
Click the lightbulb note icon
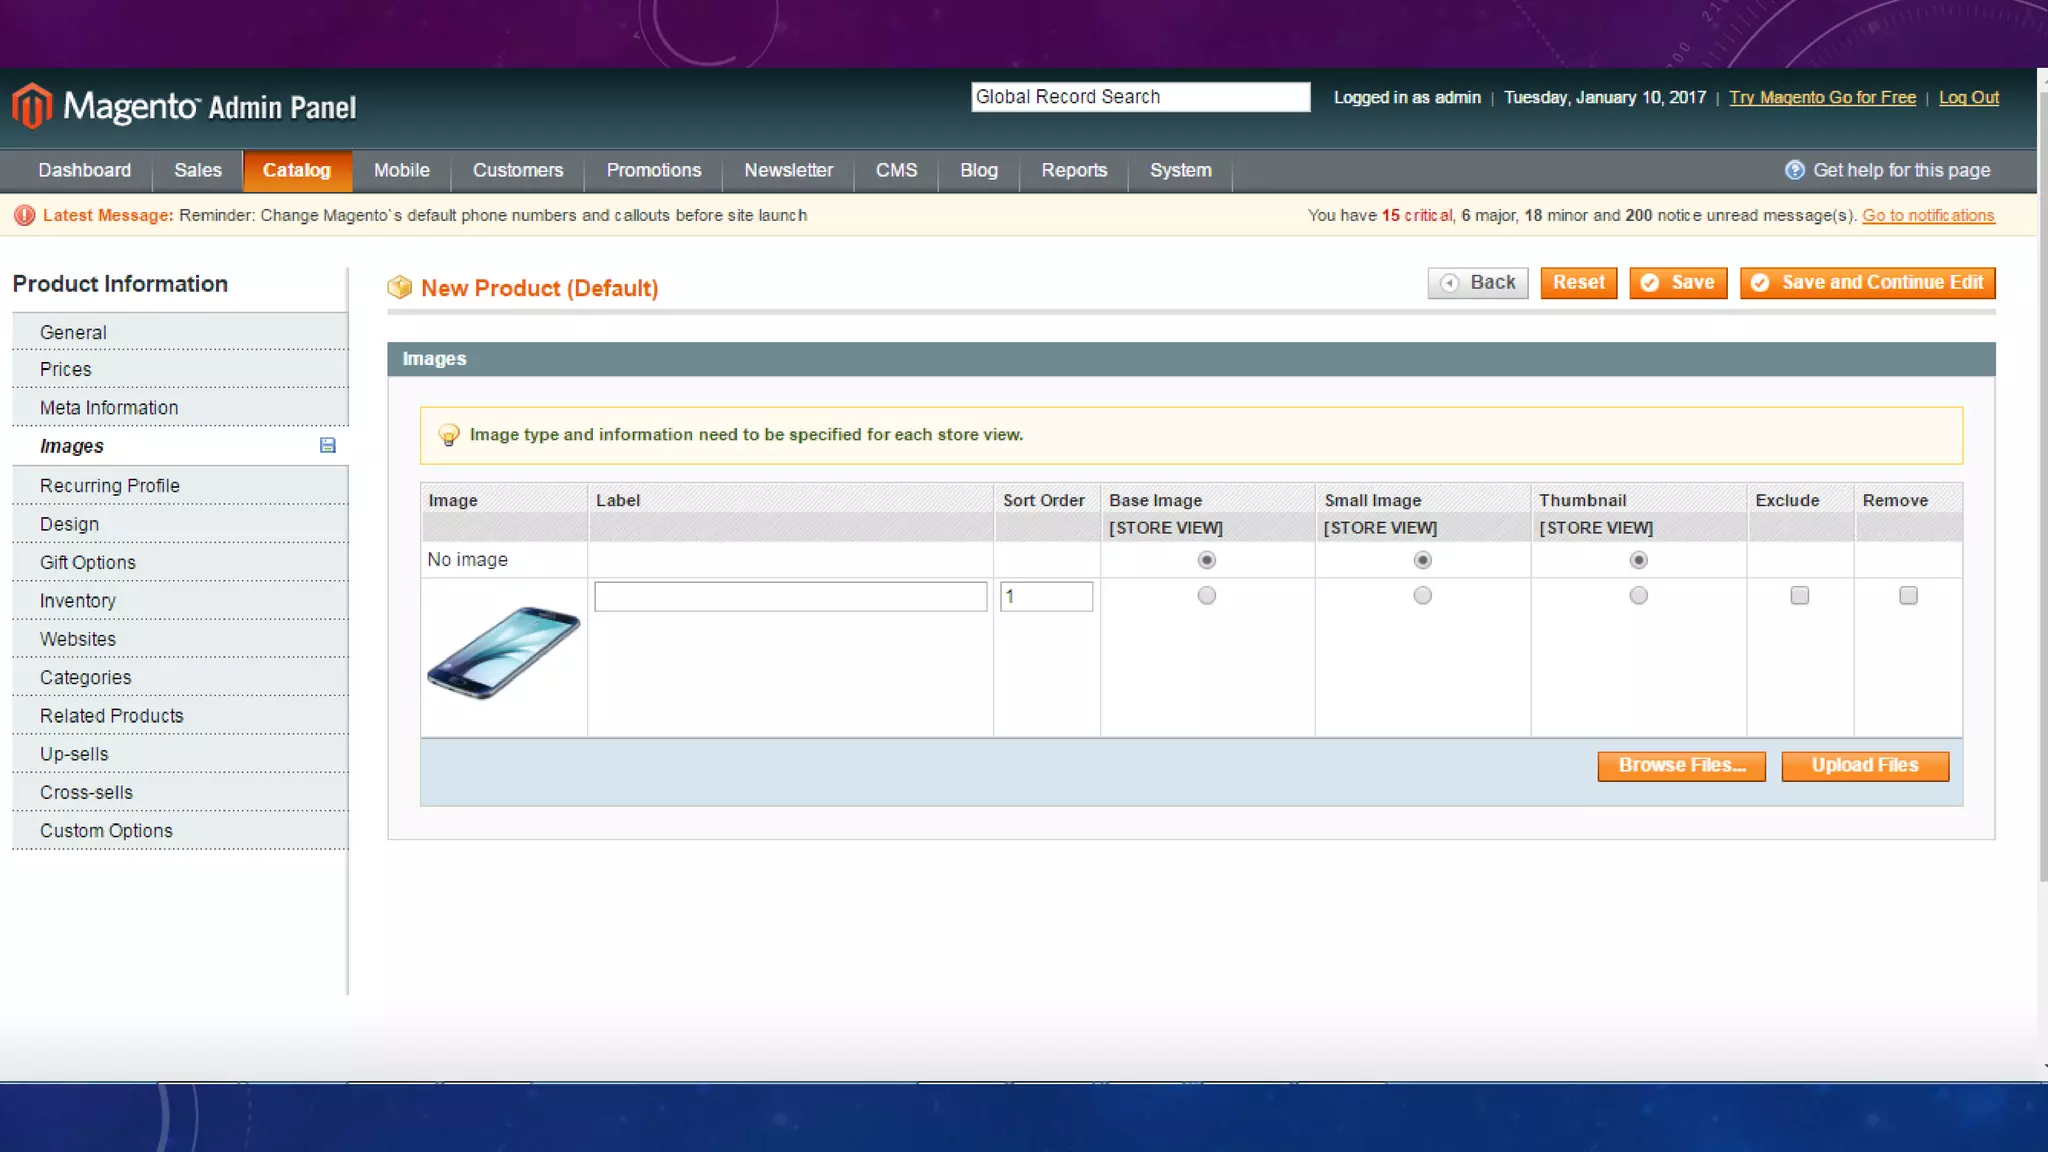click(x=449, y=435)
